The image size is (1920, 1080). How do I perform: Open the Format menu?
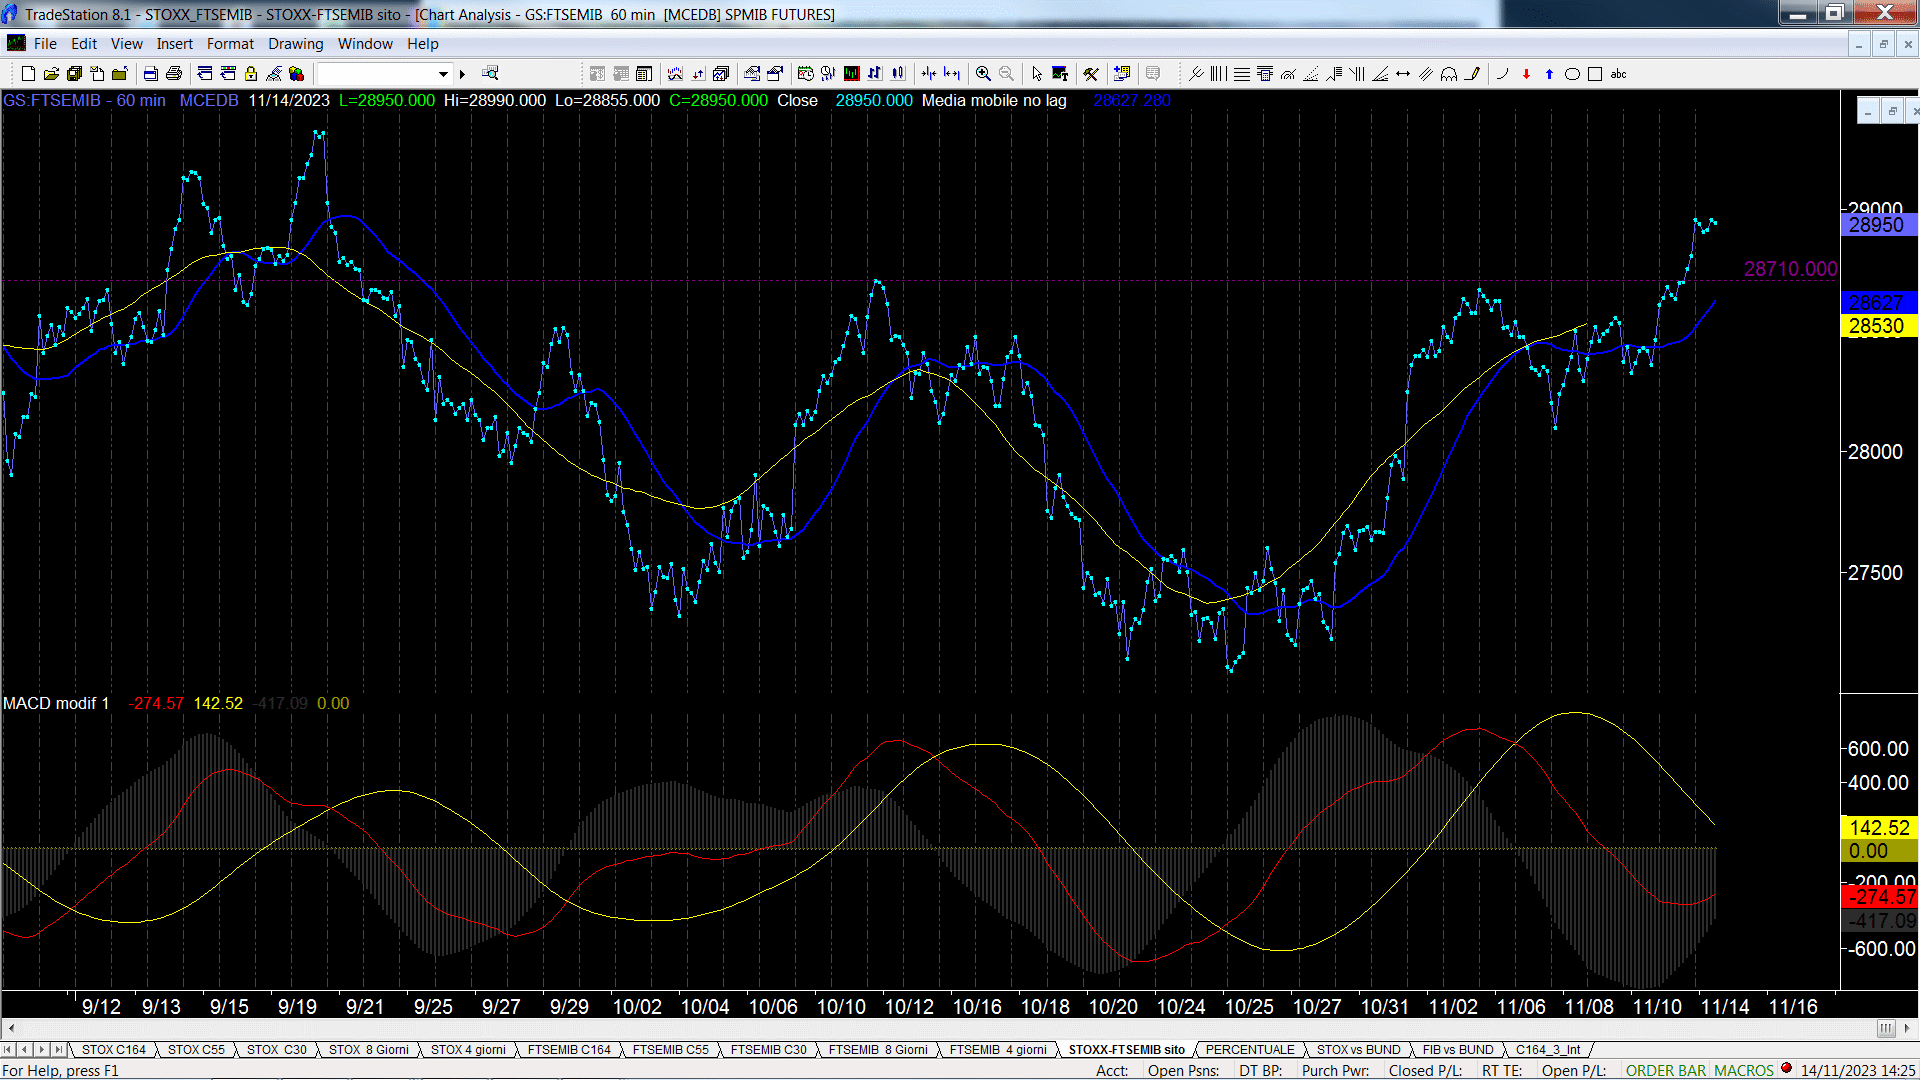230,43
